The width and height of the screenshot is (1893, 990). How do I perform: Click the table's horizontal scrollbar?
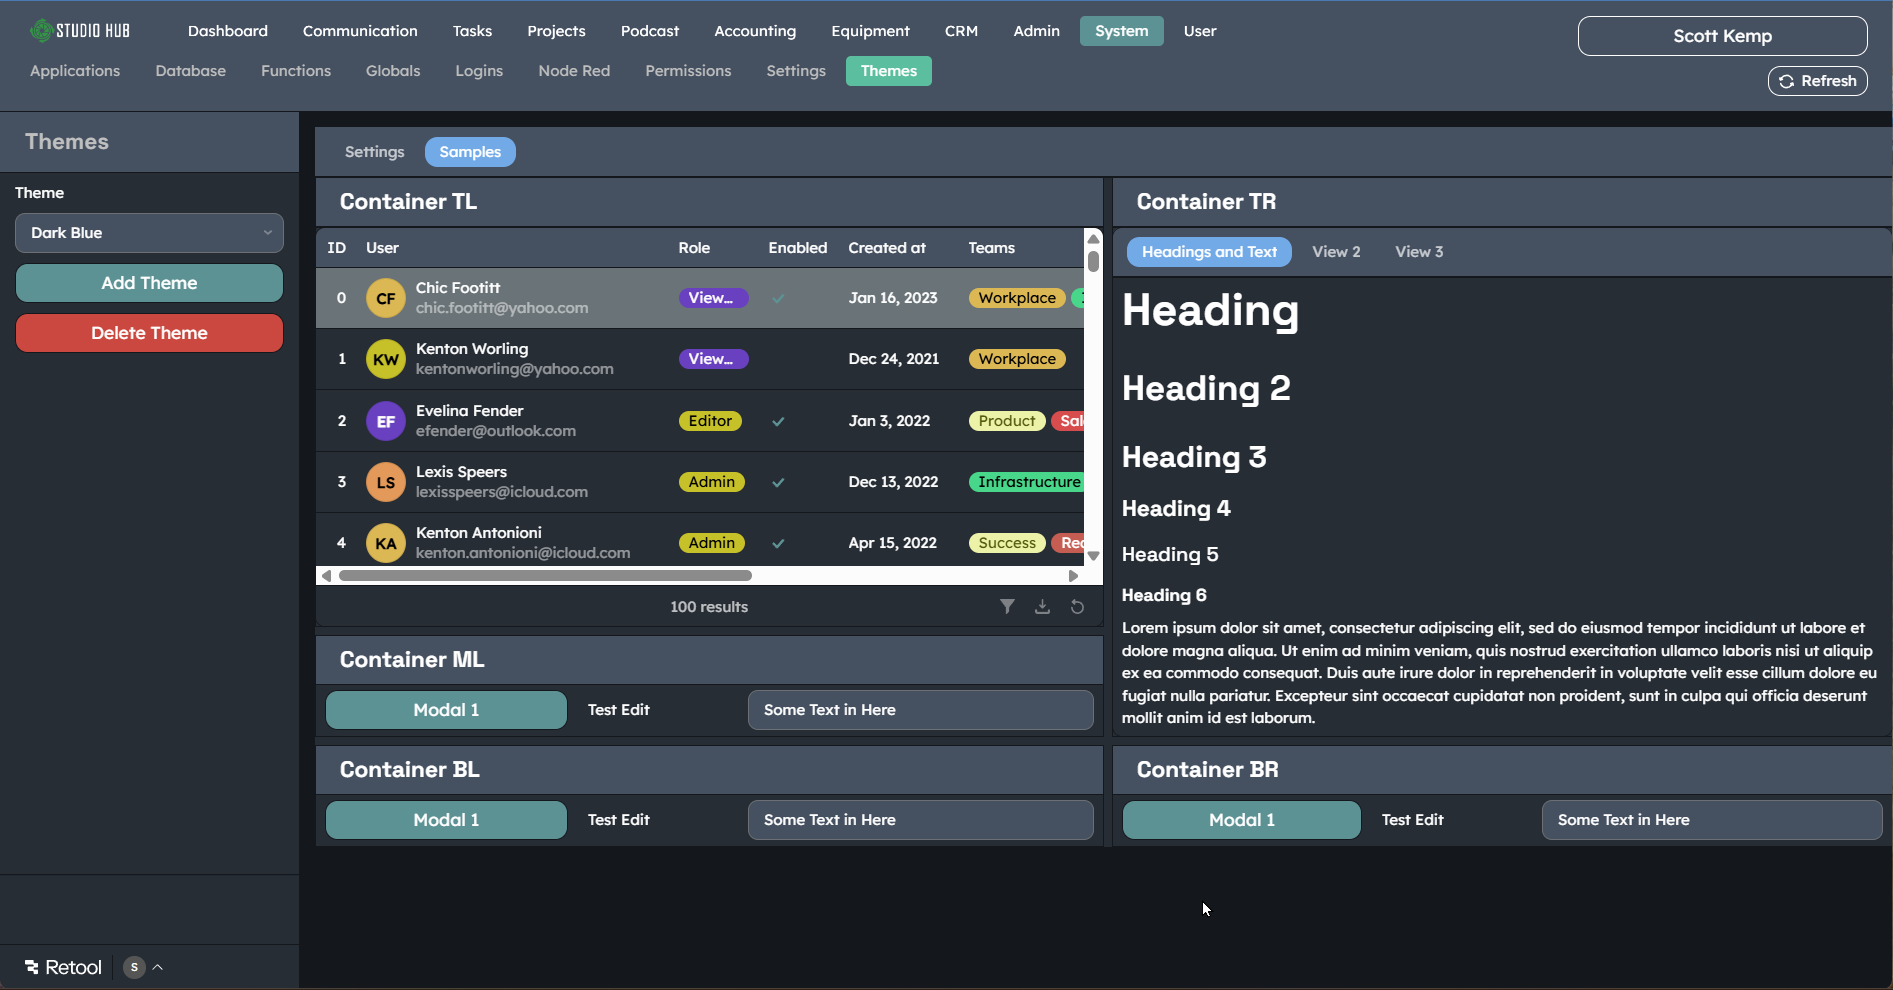[x=545, y=576]
